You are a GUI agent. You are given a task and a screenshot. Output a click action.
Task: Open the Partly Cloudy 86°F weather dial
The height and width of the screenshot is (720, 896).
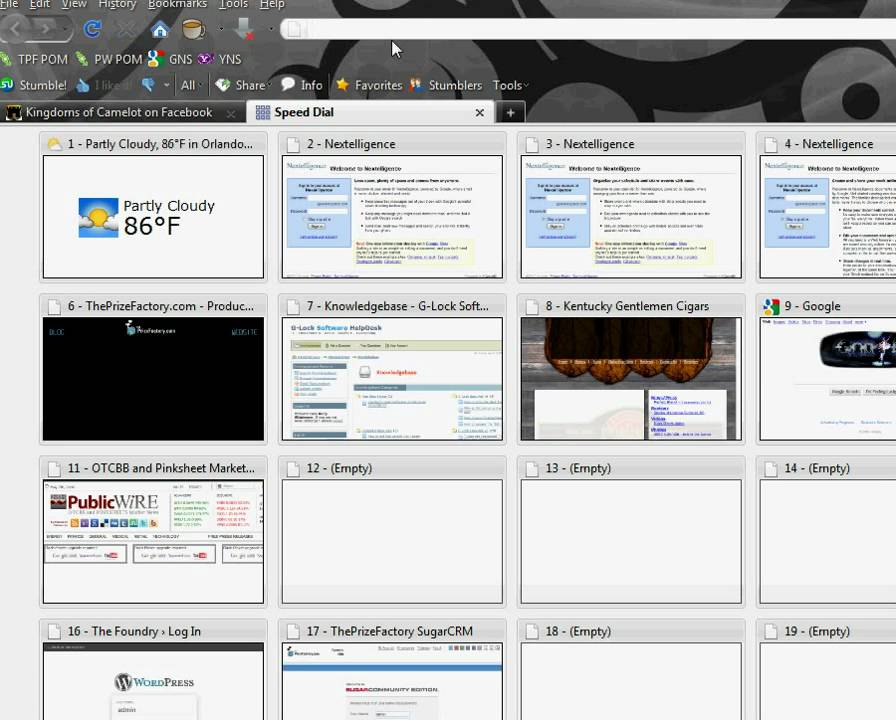(153, 217)
